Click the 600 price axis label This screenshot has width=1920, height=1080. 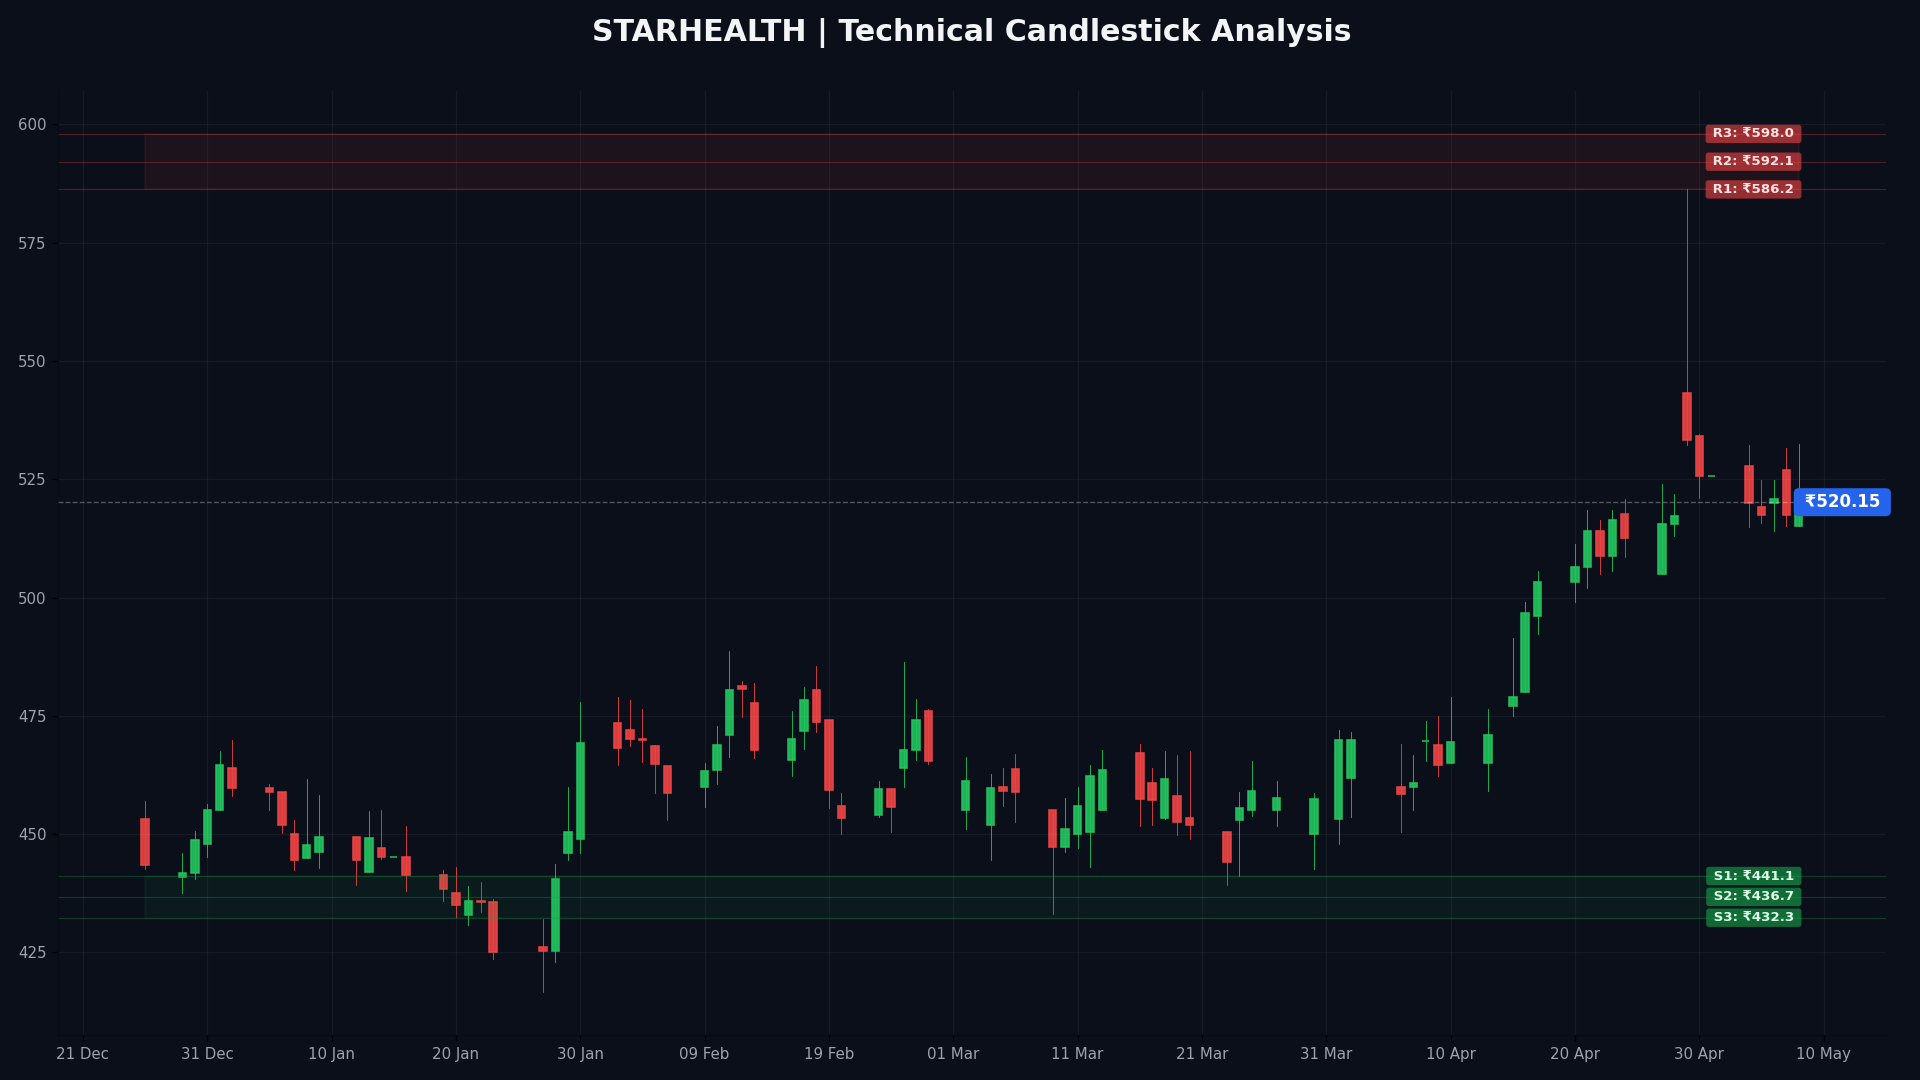click(32, 125)
